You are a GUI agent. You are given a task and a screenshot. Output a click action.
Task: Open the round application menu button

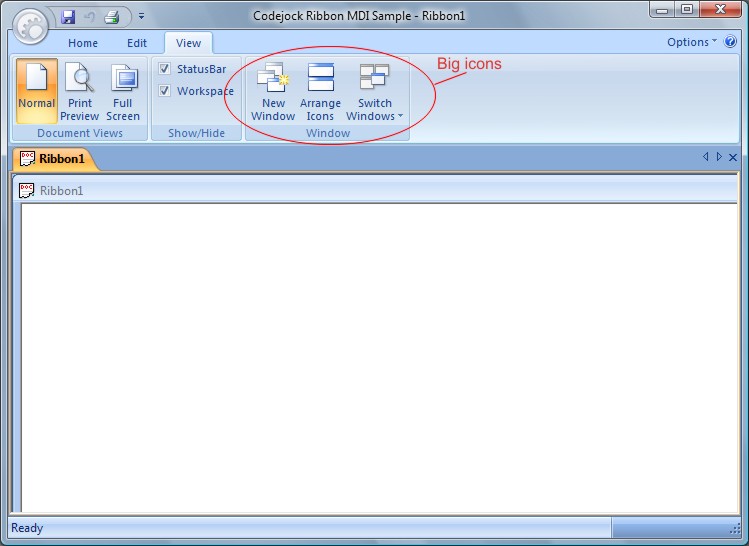(31, 27)
